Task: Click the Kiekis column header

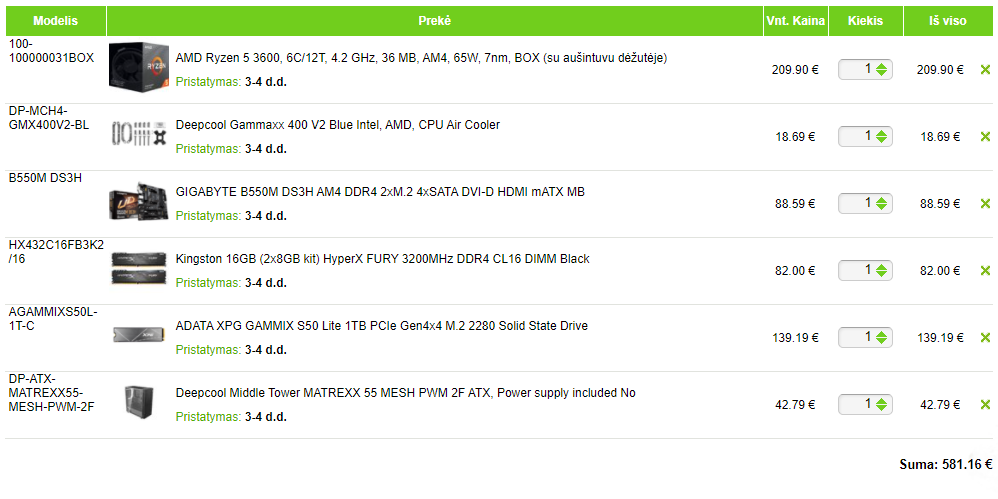Action: [x=865, y=21]
